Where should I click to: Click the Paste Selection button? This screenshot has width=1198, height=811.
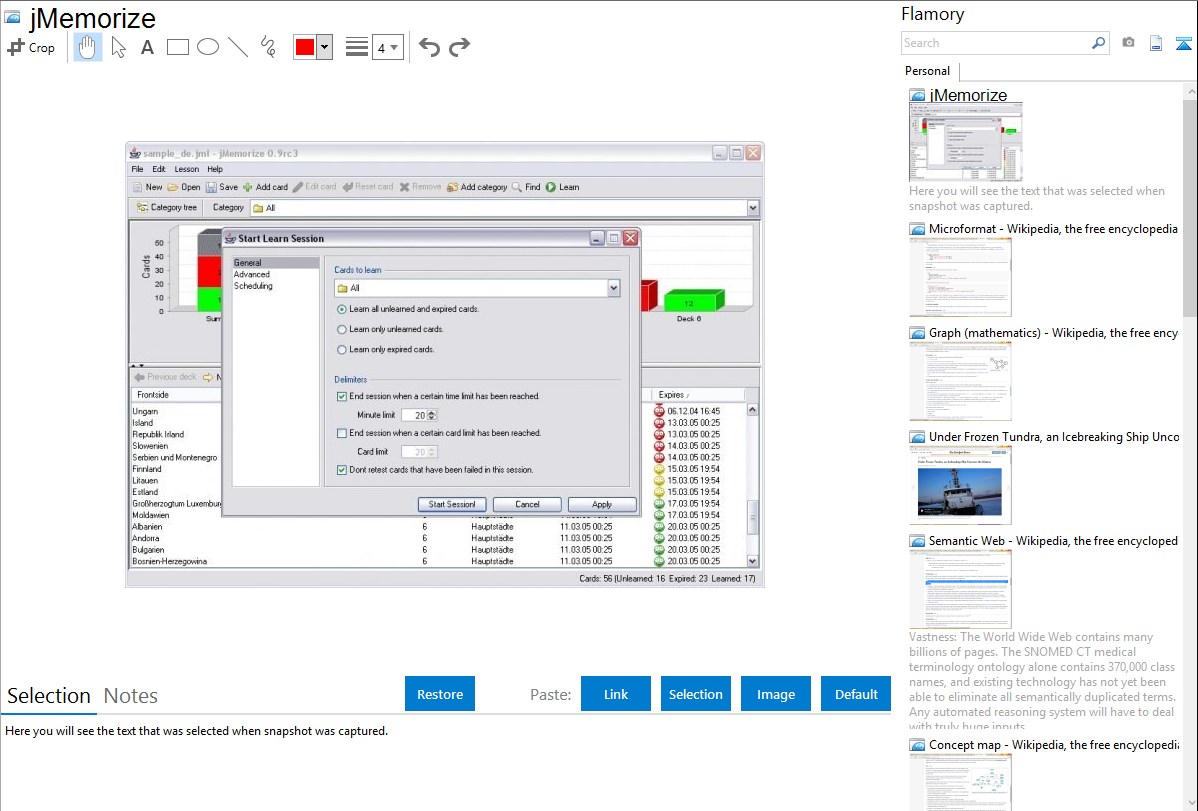[695, 694]
